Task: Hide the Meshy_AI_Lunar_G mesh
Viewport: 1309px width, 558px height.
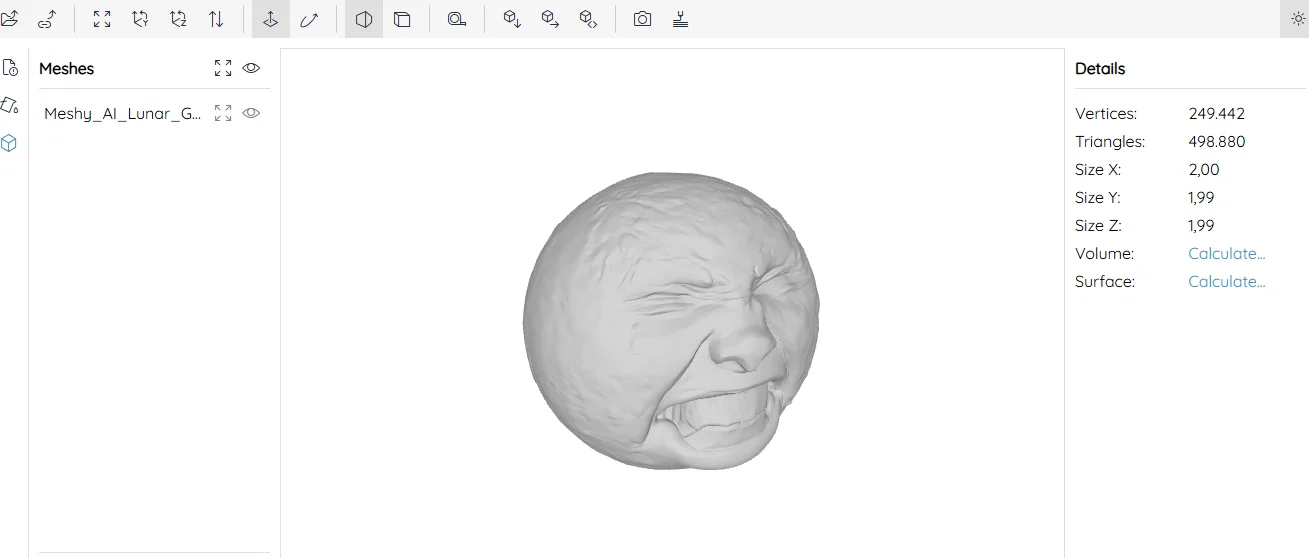Action: tap(251, 113)
